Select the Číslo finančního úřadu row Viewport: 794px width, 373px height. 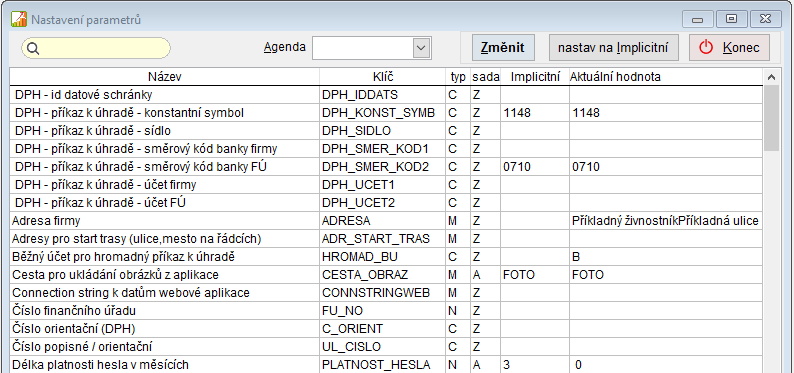pos(386,311)
